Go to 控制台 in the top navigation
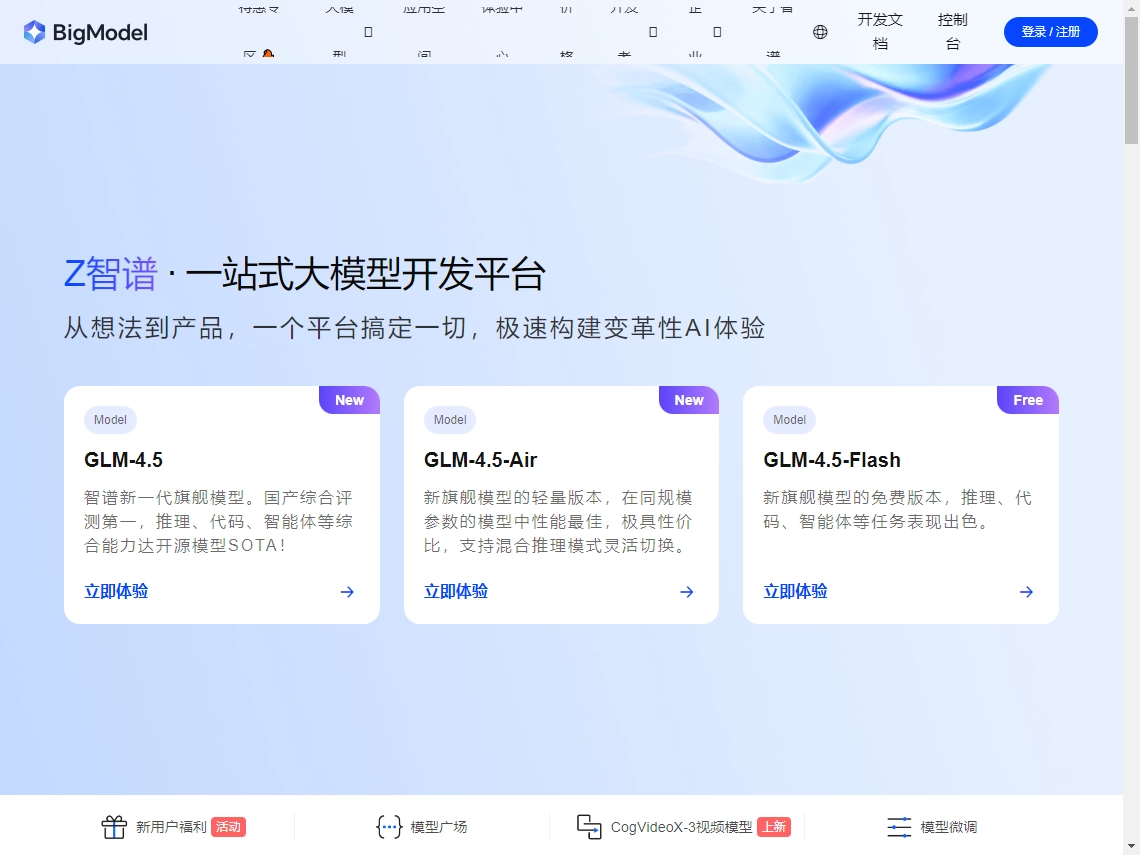 pyautogui.click(x=952, y=32)
